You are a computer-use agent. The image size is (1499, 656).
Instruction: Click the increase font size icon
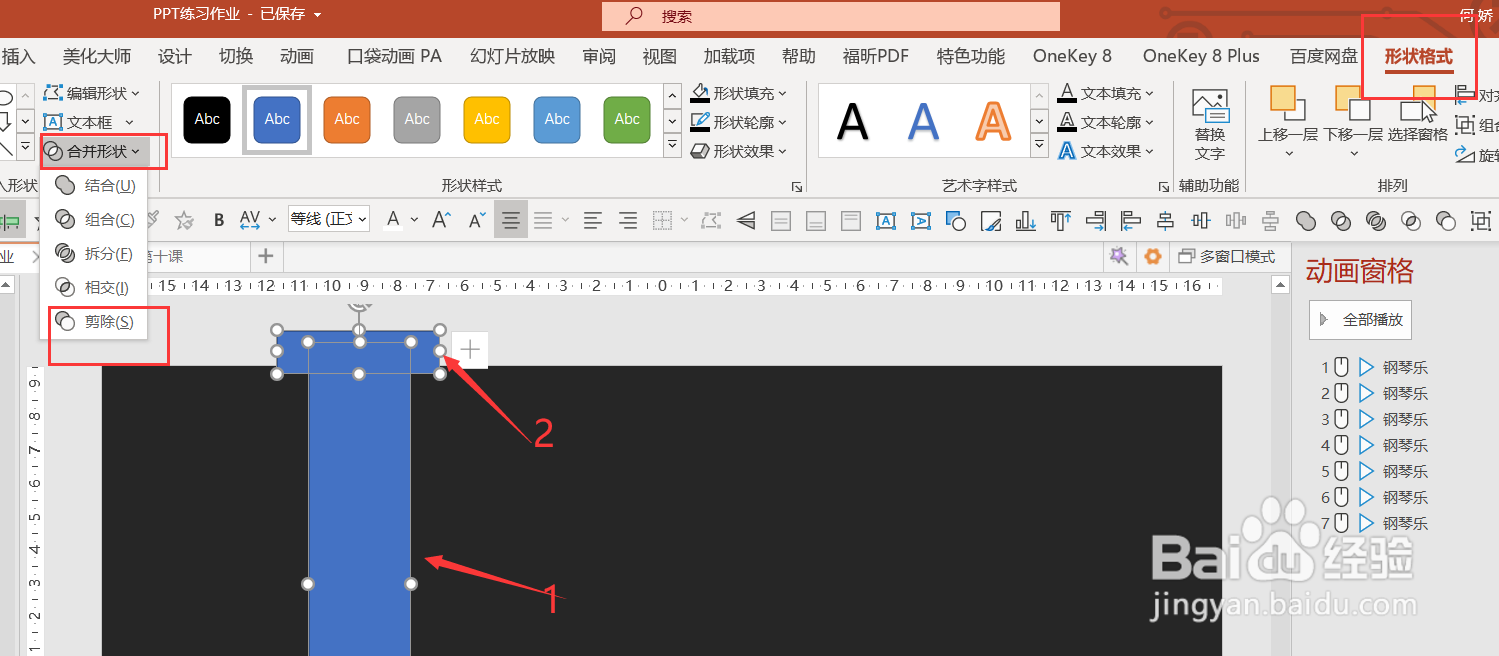click(x=441, y=220)
